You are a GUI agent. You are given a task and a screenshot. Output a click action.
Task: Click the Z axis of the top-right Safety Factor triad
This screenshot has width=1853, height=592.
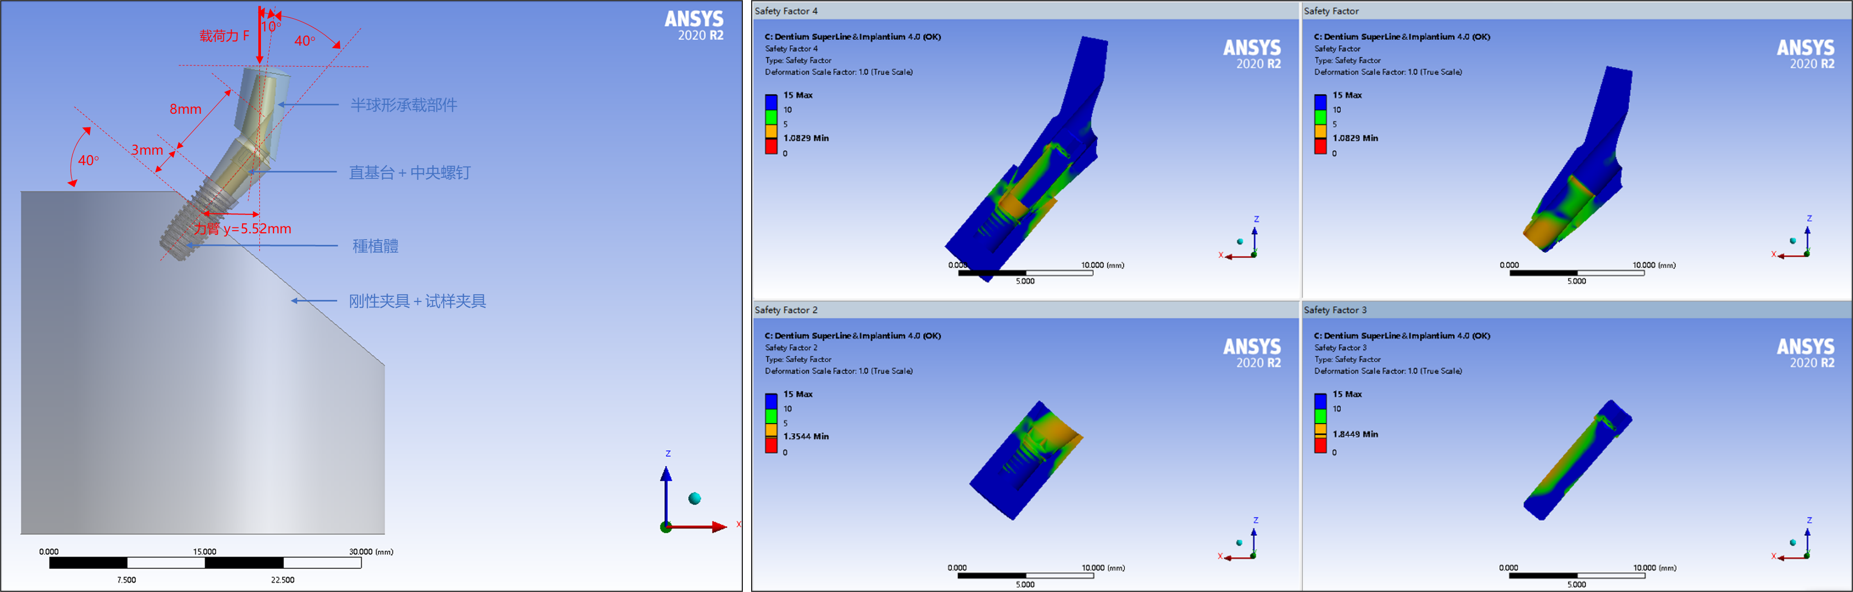tap(1807, 238)
